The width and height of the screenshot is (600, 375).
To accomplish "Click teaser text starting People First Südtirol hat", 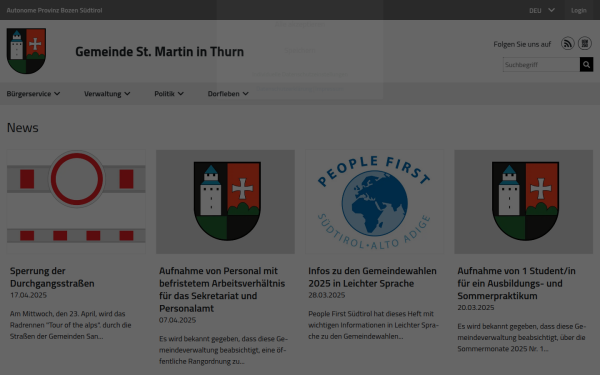I will tap(373, 325).
